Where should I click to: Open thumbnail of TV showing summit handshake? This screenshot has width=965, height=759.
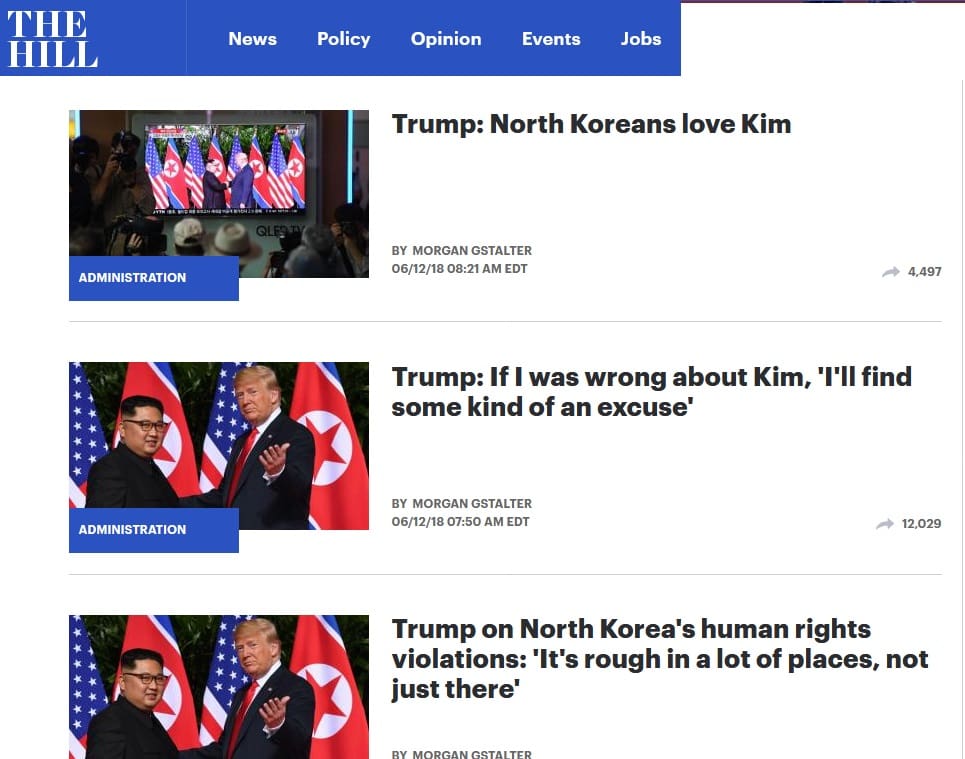219,193
